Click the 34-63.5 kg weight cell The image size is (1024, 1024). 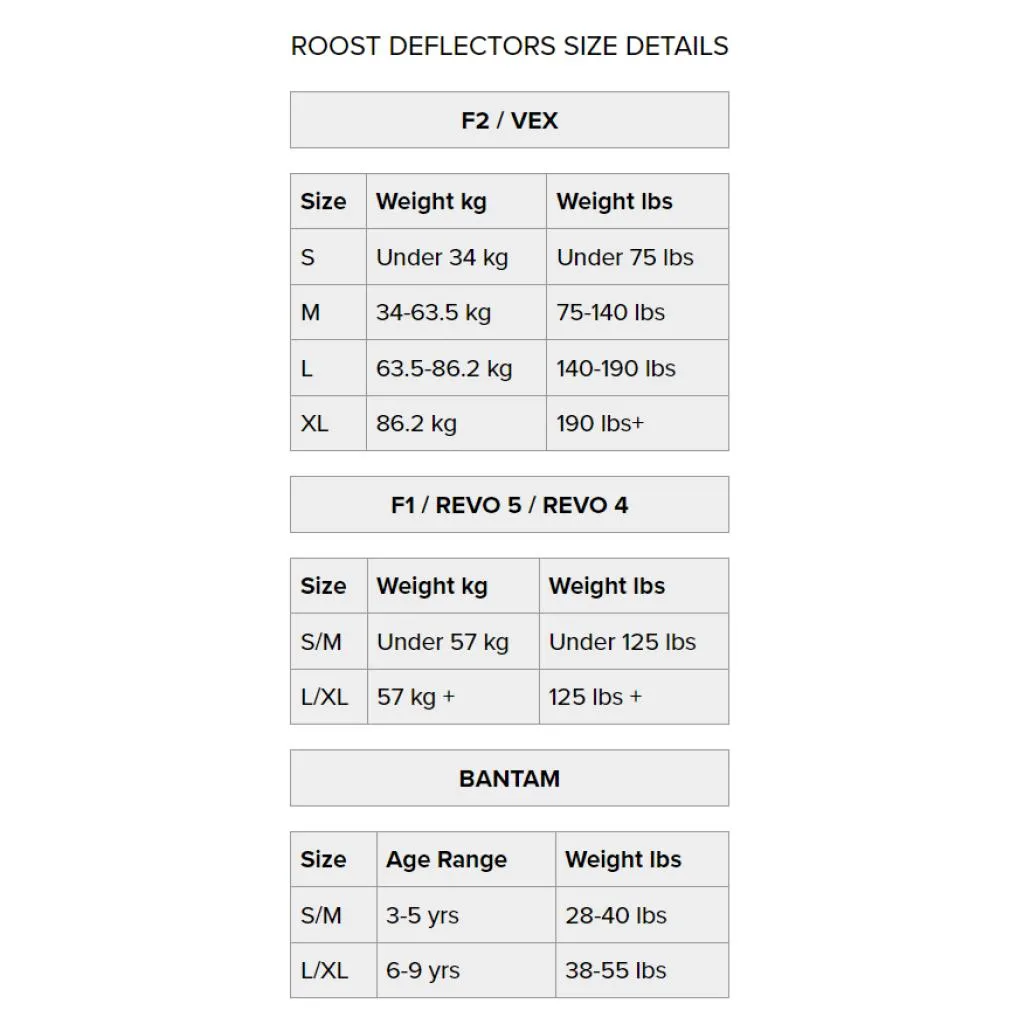click(x=456, y=312)
